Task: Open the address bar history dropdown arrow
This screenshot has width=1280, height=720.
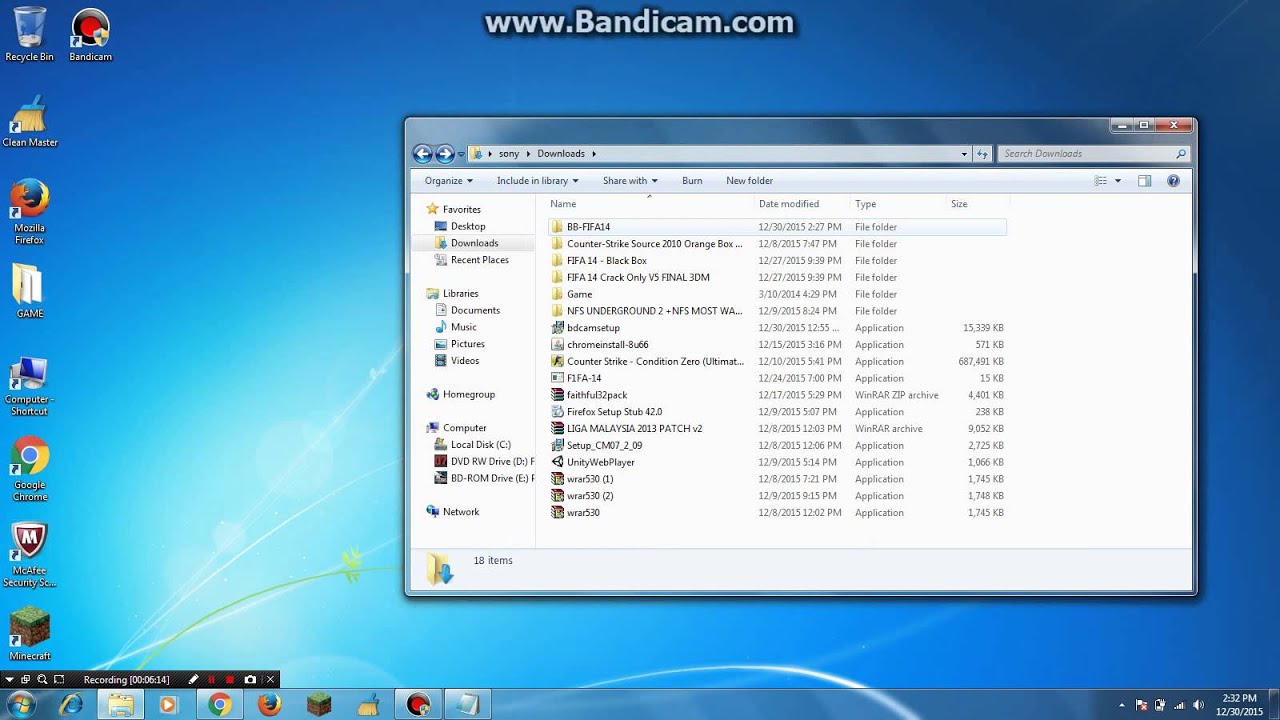Action: point(964,154)
